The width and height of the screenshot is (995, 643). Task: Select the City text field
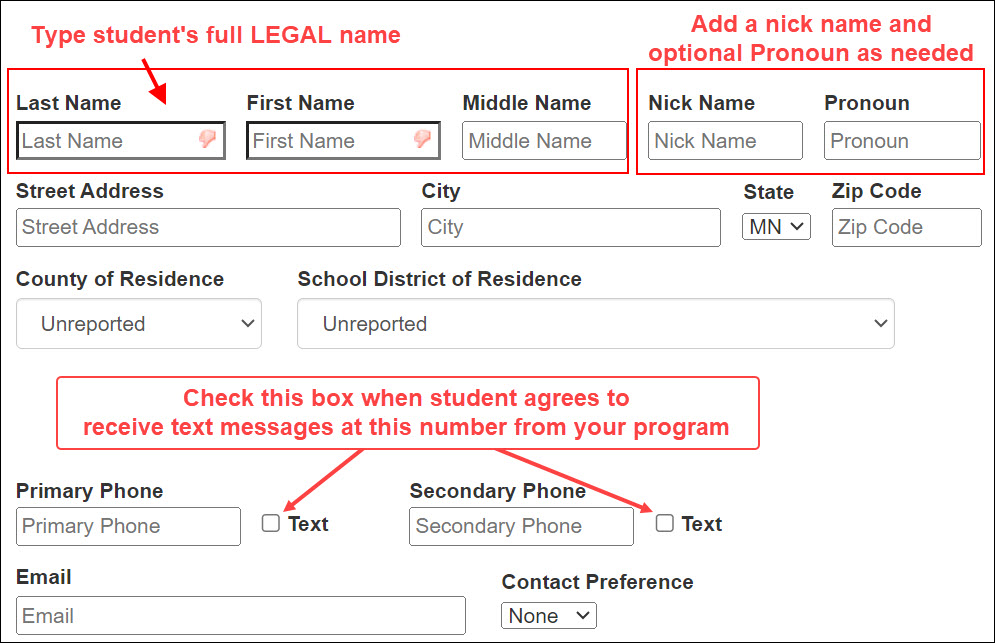pos(570,227)
